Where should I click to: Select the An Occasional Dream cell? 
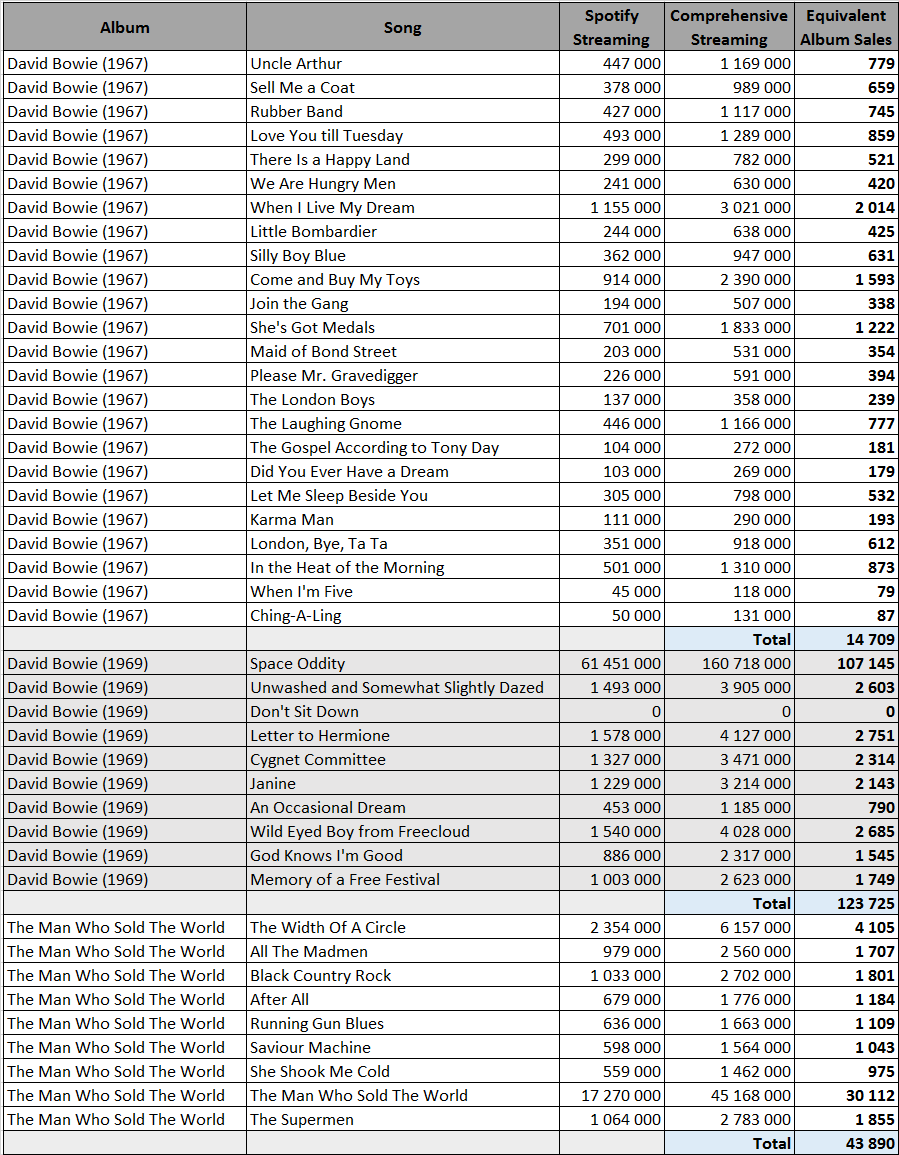(x=402, y=808)
